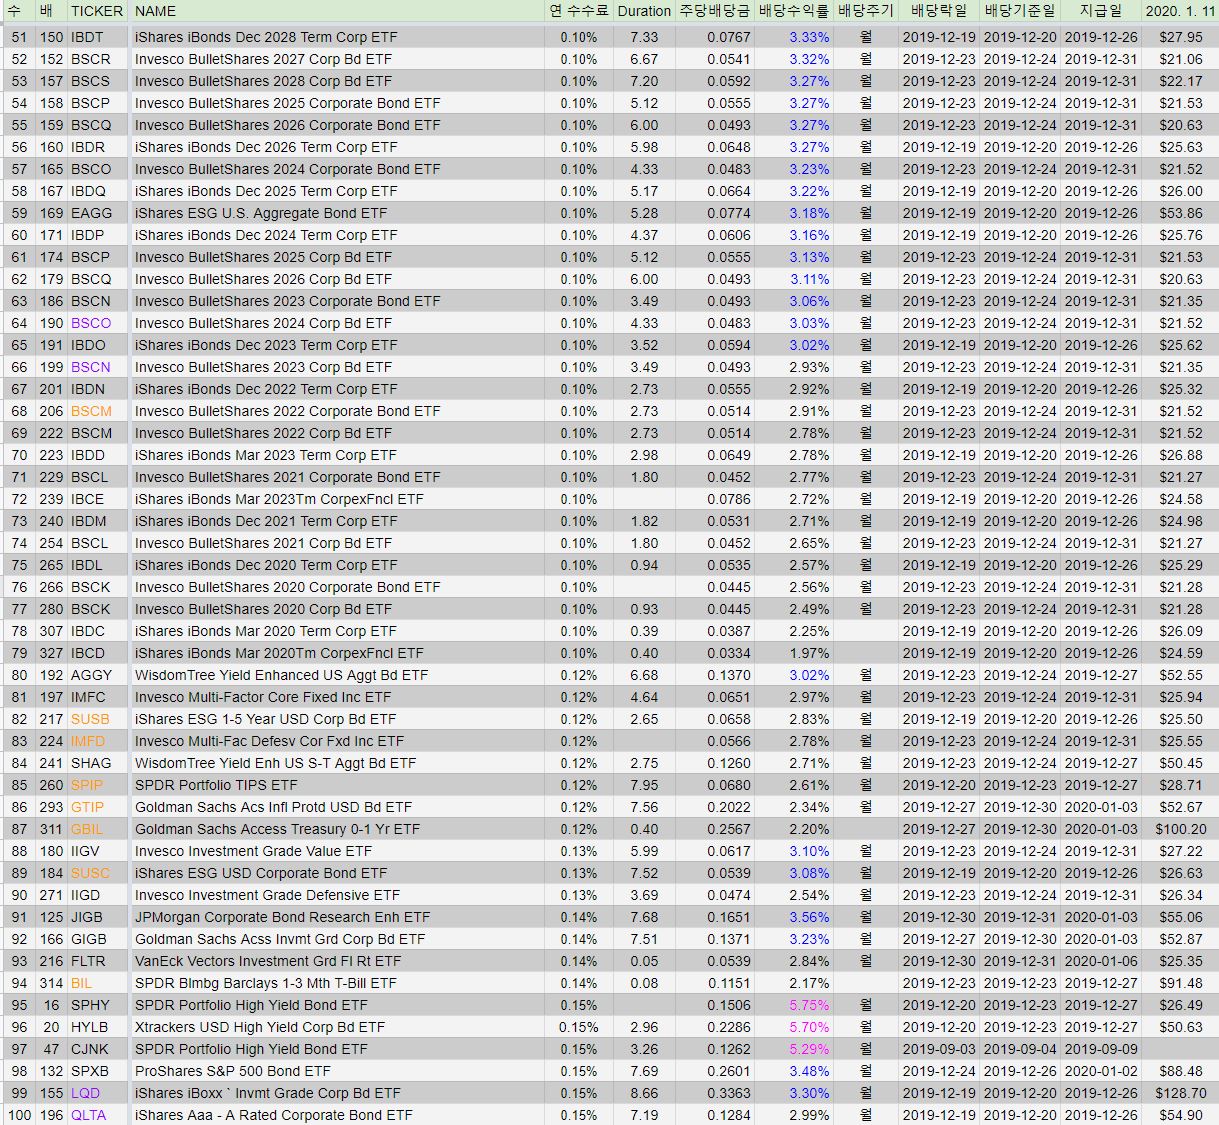Select the $100.20 price cell
The height and width of the screenshot is (1125, 1219).
coord(1180,829)
